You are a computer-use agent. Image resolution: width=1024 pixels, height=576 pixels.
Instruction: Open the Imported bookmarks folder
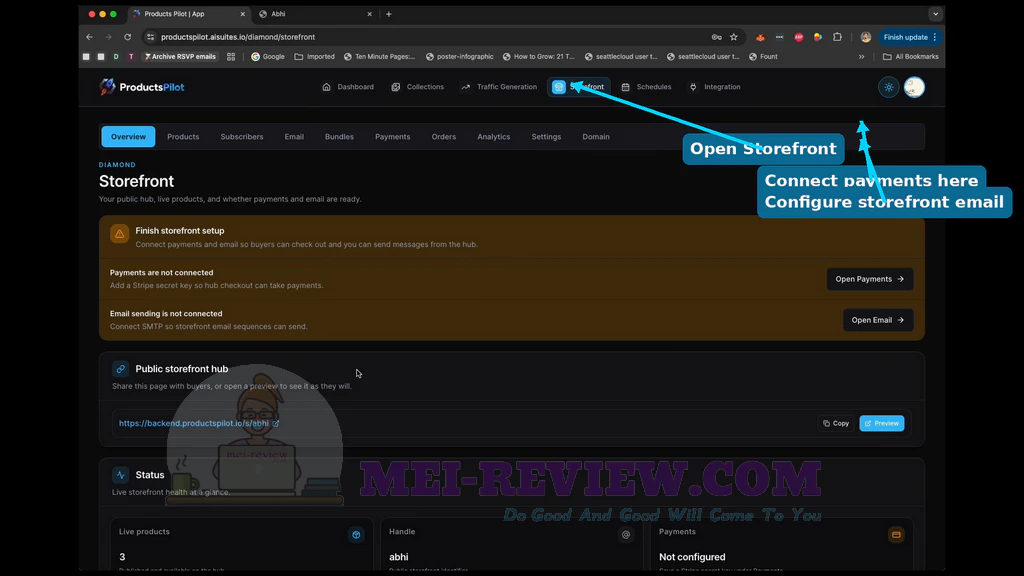[x=314, y=57]
